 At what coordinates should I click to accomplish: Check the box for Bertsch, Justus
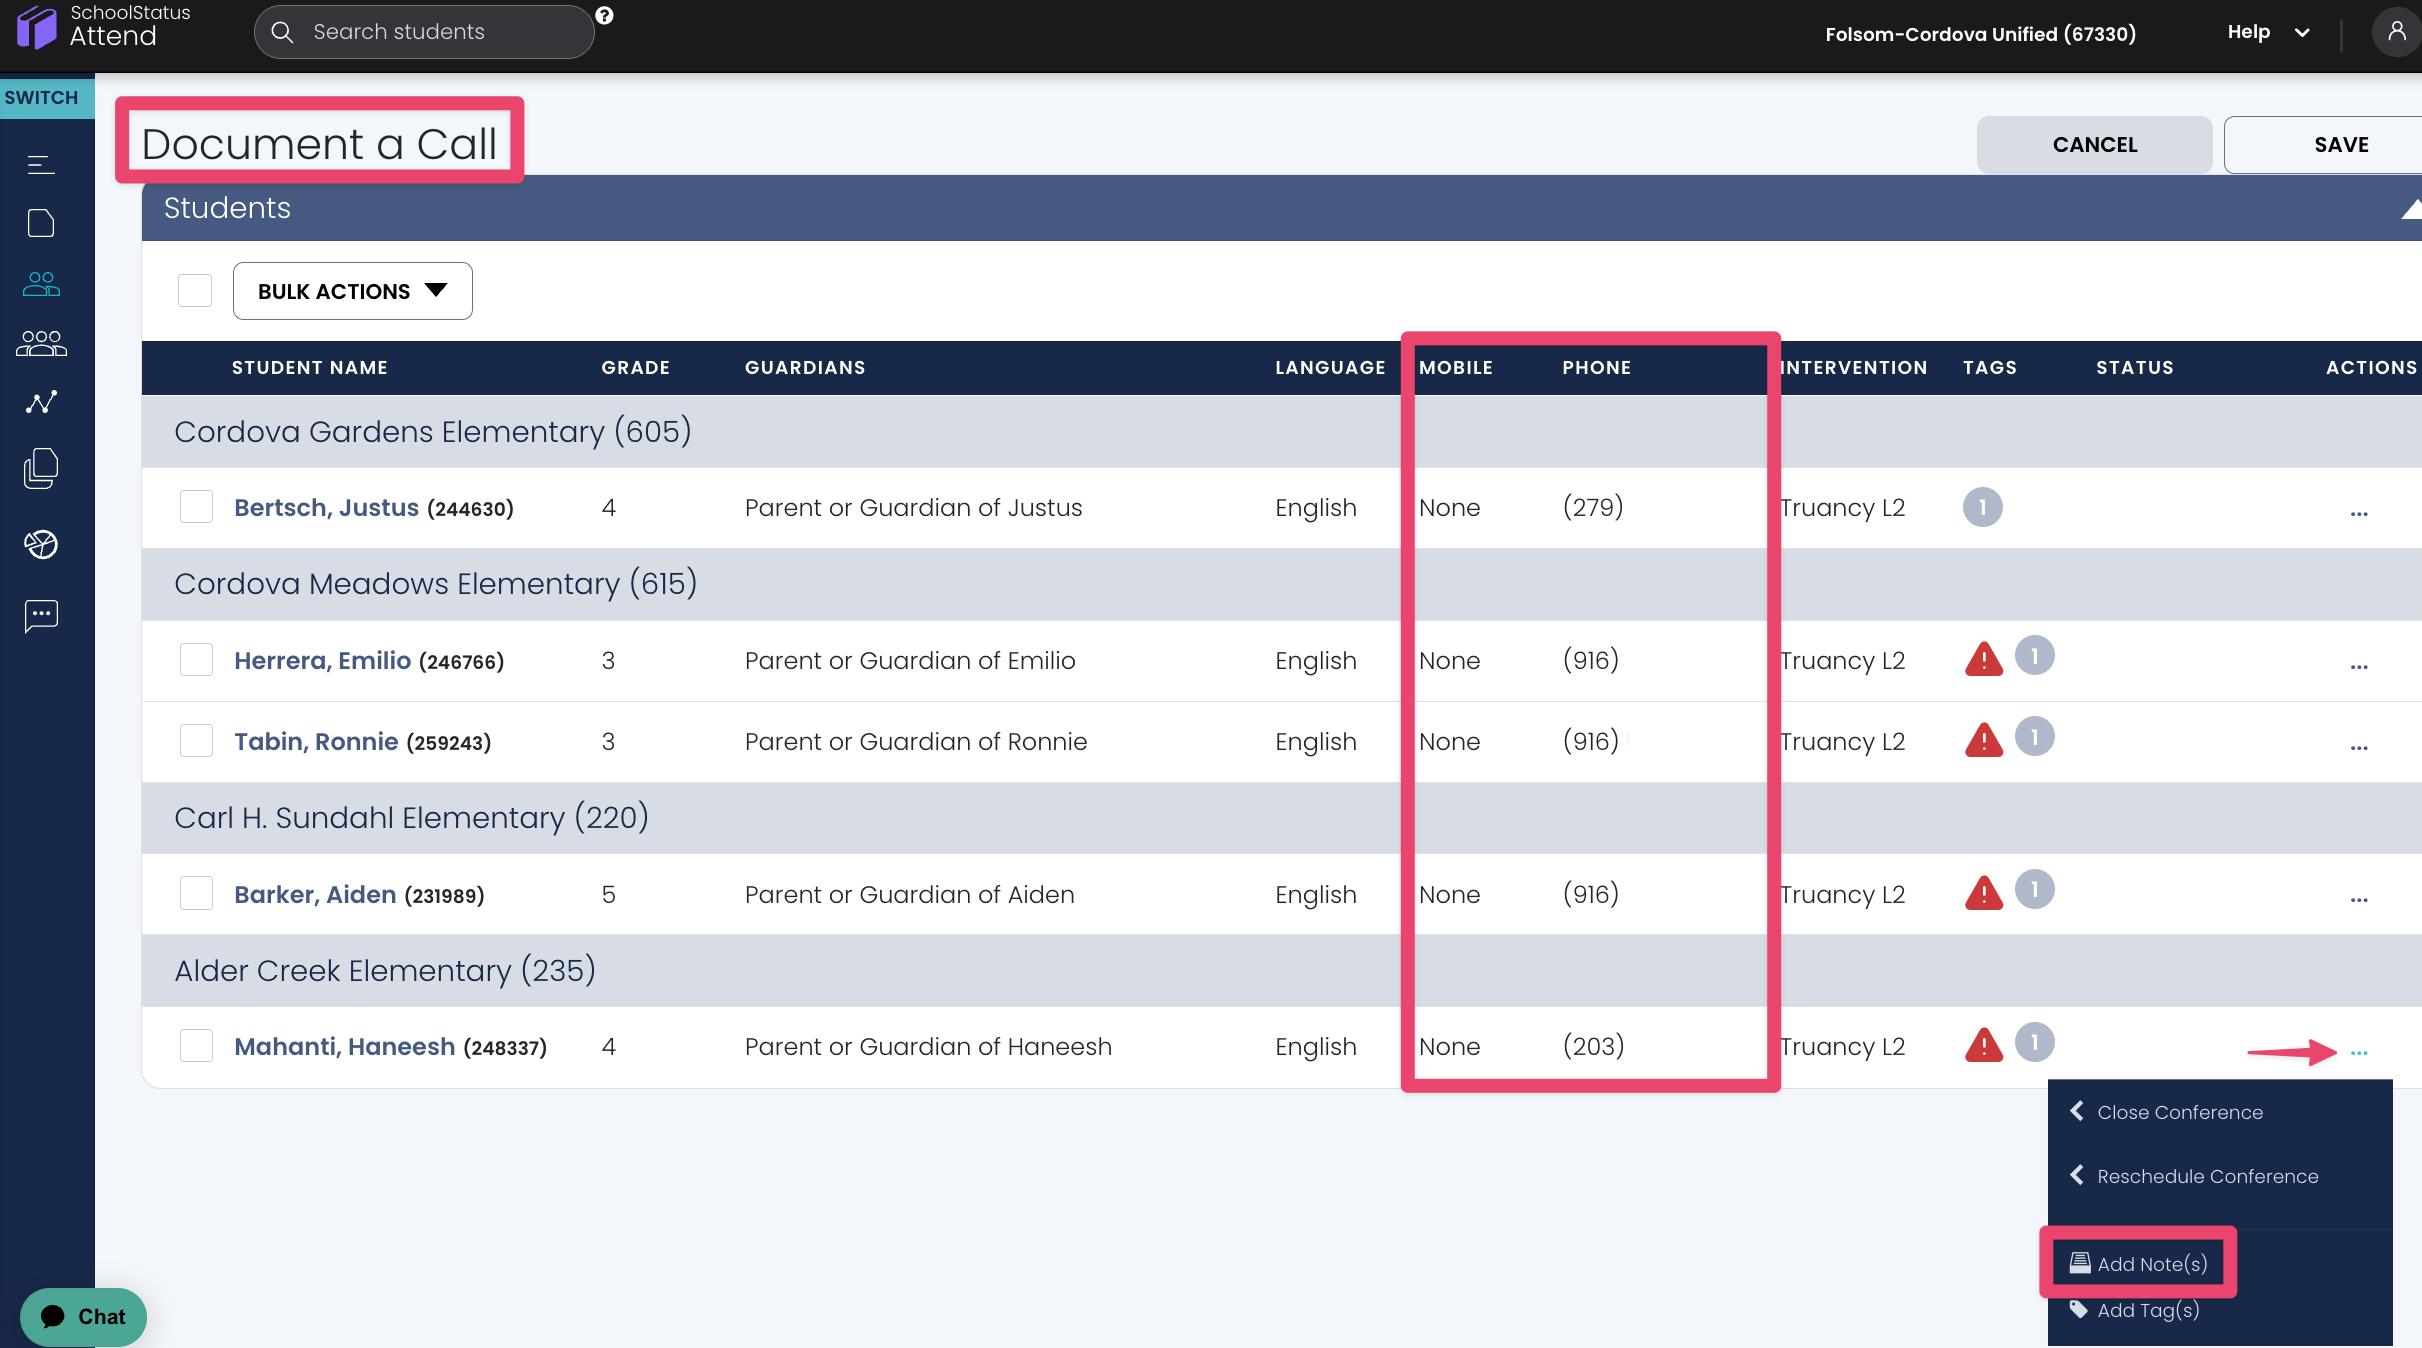click(196, 507)
